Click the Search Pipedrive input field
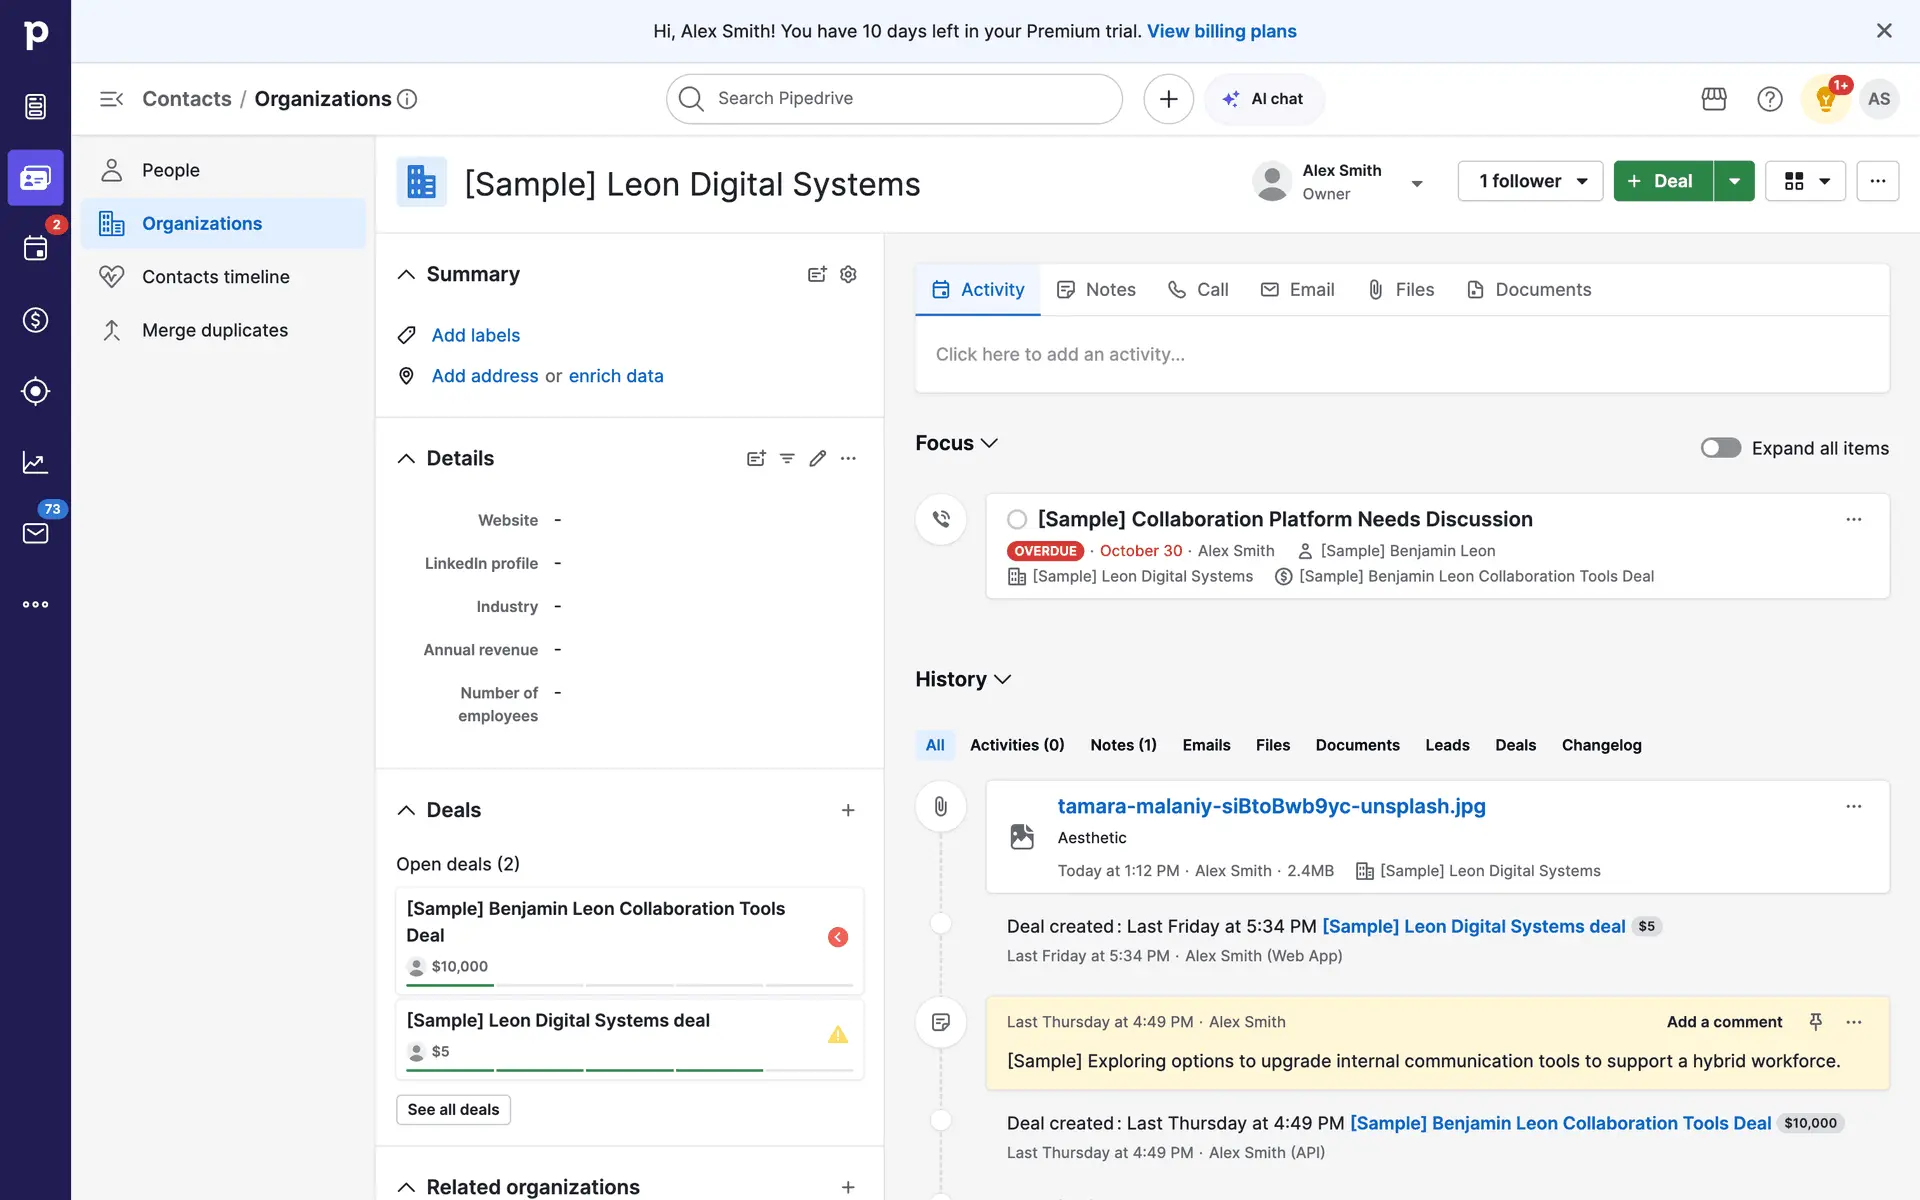Viewport: 1920px width, 1200px height. 894,99
